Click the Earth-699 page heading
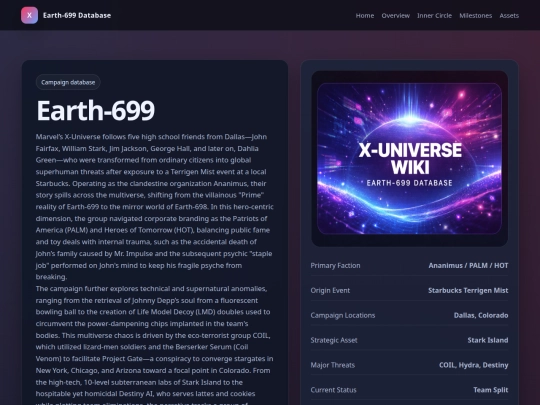Viewport: 540px width, 405px height. pyautogui.click(x=96, y=111)
